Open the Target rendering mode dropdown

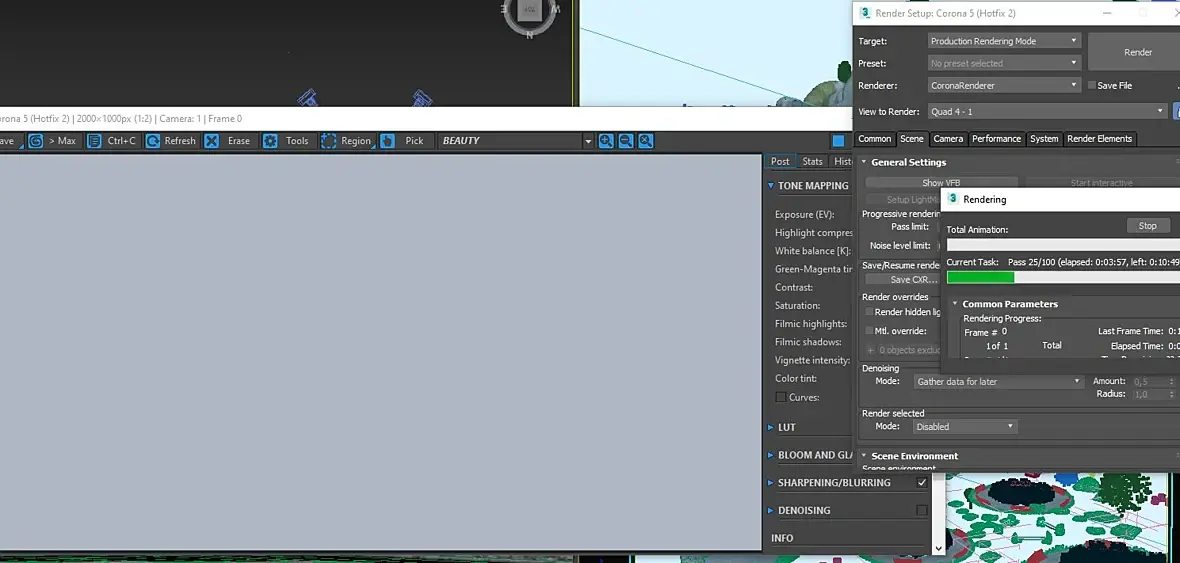(x=1004, y=41)
